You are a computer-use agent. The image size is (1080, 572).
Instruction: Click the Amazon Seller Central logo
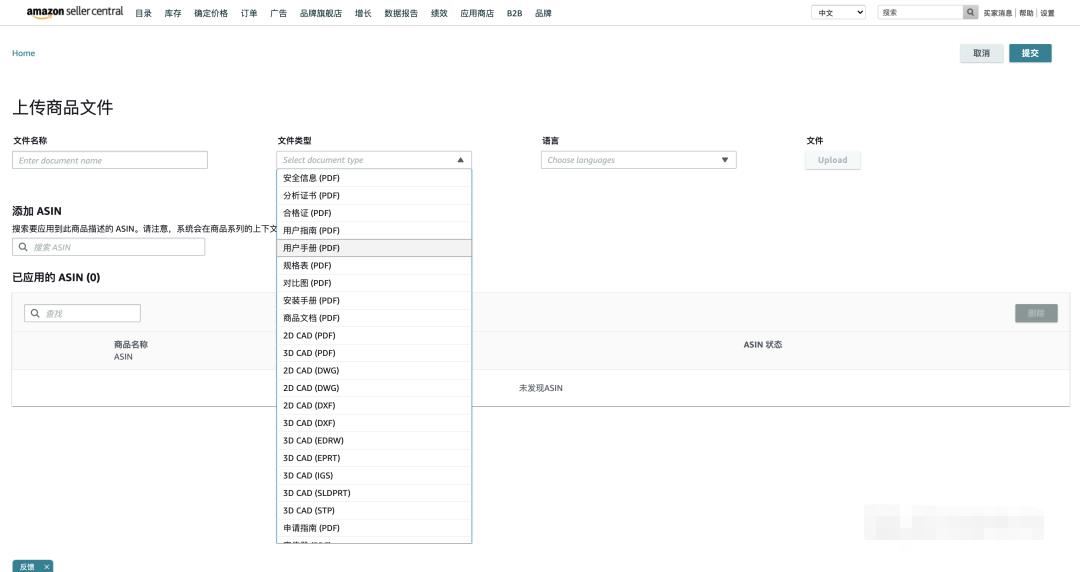coord(75,12)
